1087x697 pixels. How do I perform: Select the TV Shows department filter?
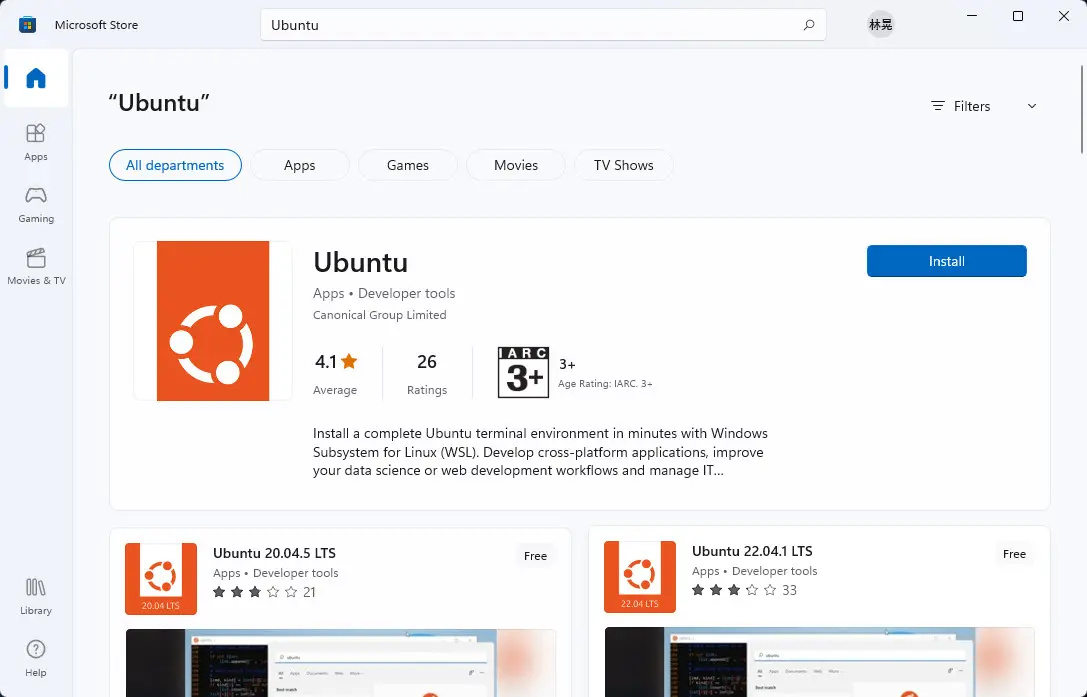pos(623,165)
